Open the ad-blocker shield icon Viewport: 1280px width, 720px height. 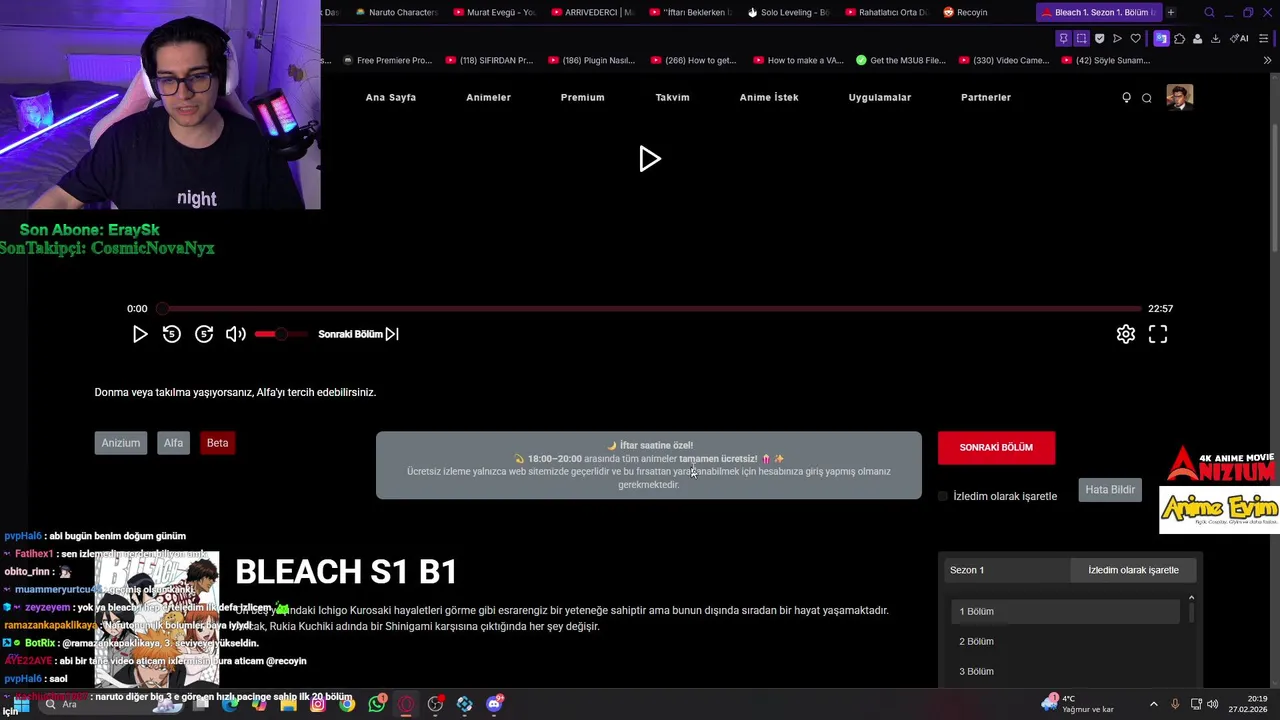pos(1099,39)
